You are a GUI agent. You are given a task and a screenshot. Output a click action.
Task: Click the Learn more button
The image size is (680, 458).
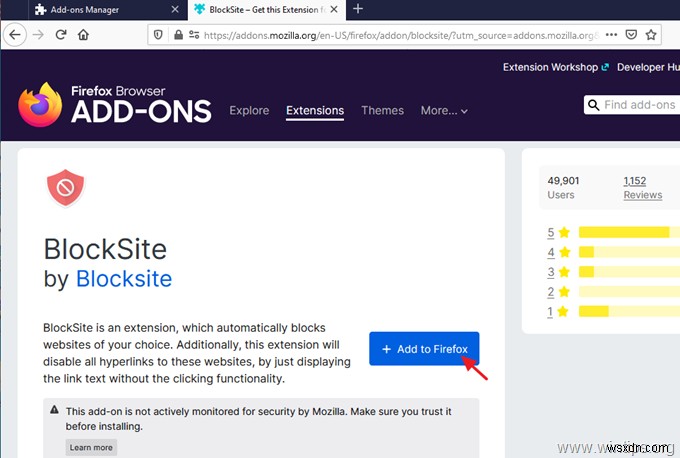click(x=92, y=447)
